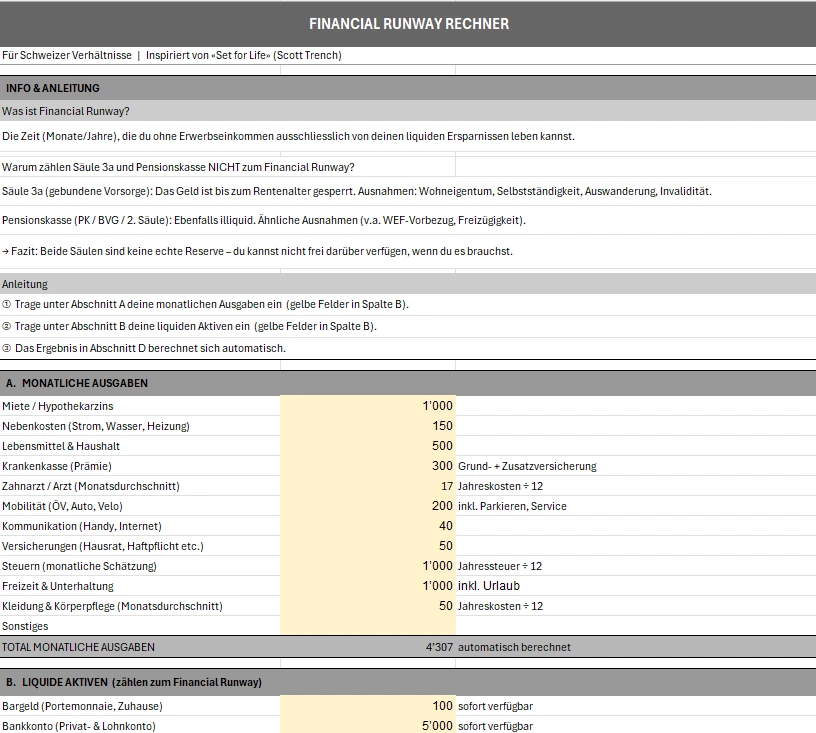Select the 'INFO & ANLEITUNG' section header

click(408, 88)
